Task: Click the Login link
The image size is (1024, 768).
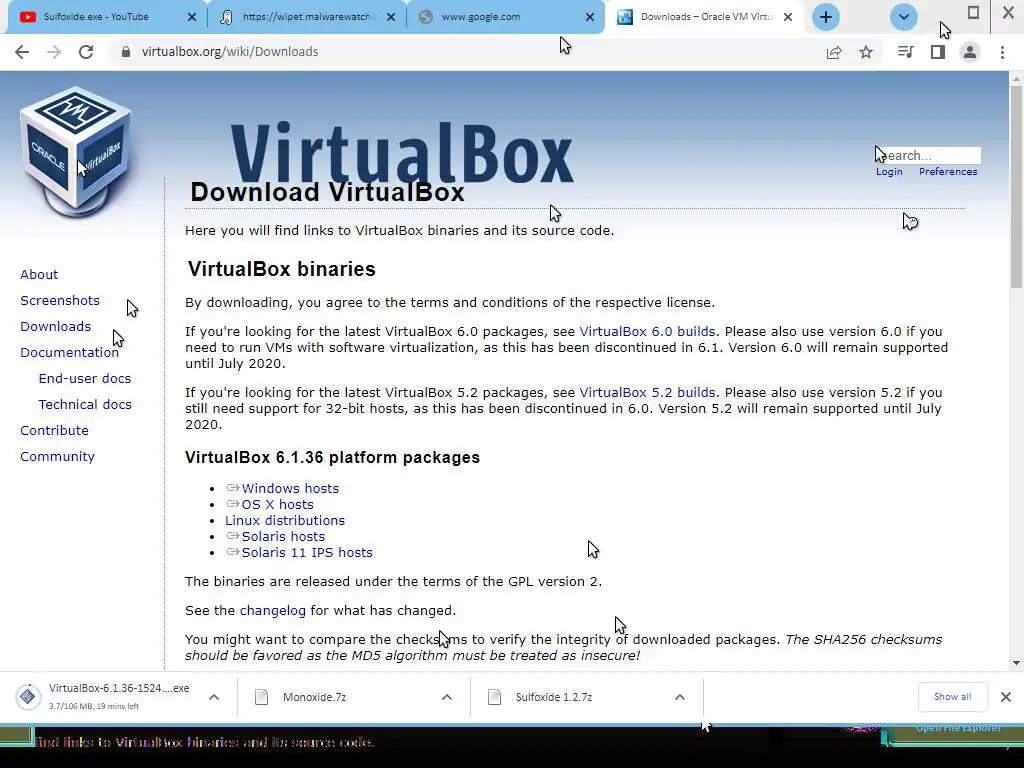Action: [889, 172]
